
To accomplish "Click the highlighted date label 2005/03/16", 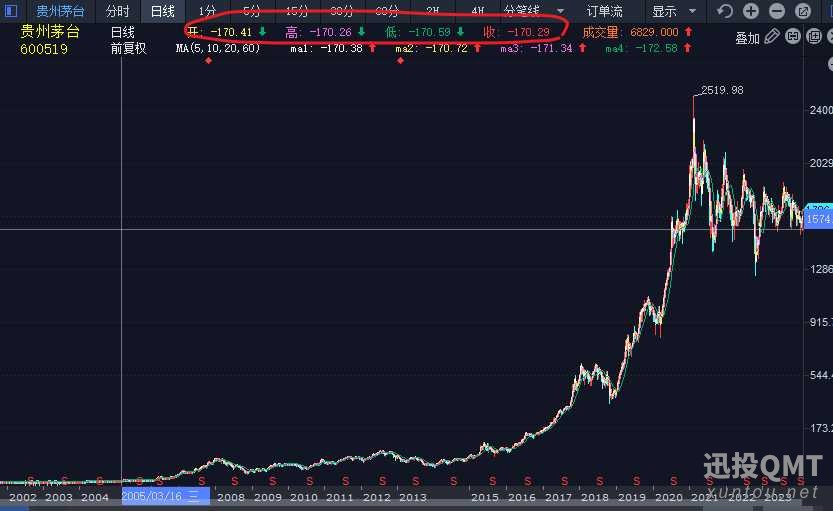I will (x=166, y=497).
